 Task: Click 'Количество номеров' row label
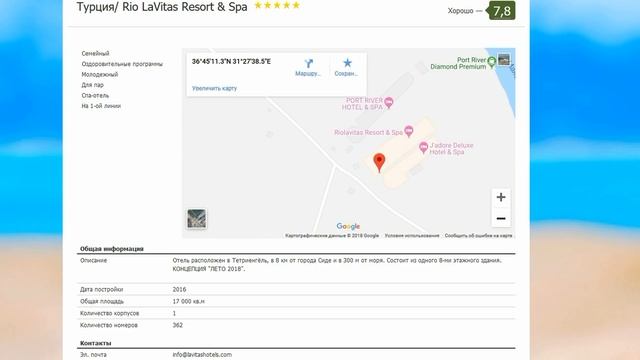[109, 325]
